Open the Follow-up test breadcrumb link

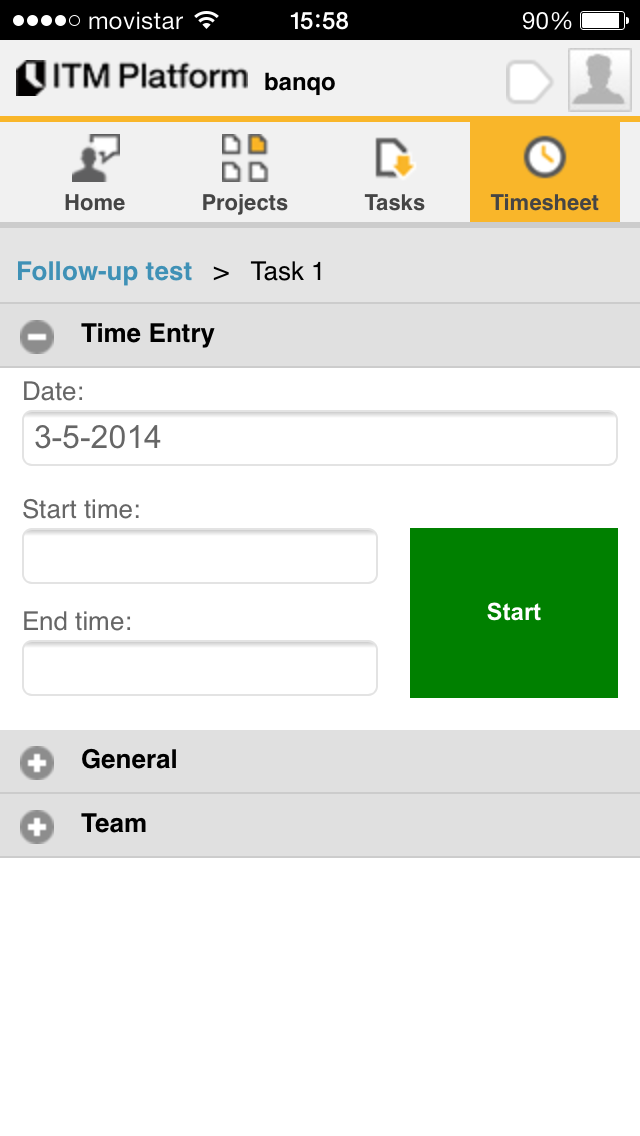click(x=104, y=272)
